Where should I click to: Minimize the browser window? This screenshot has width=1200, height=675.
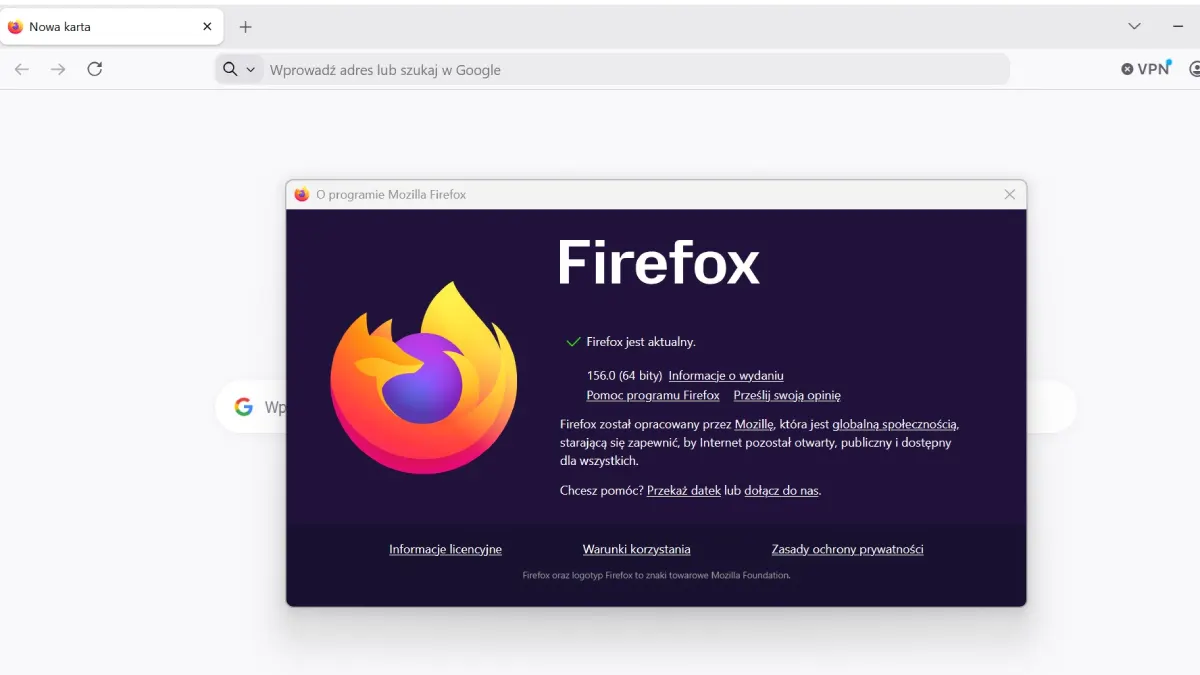point(1178,27)
